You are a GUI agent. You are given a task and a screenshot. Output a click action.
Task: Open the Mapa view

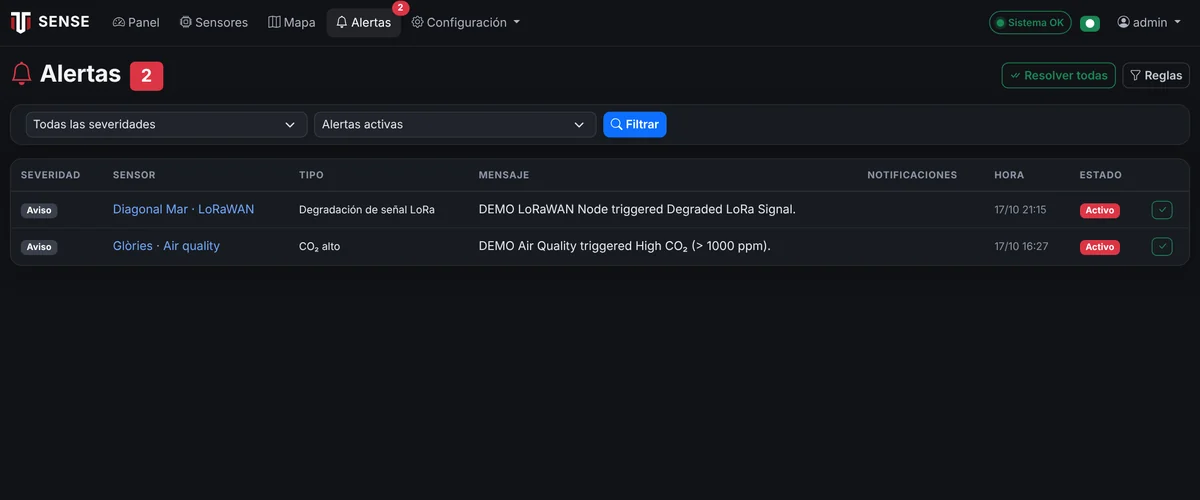click(x=292, y=22)
